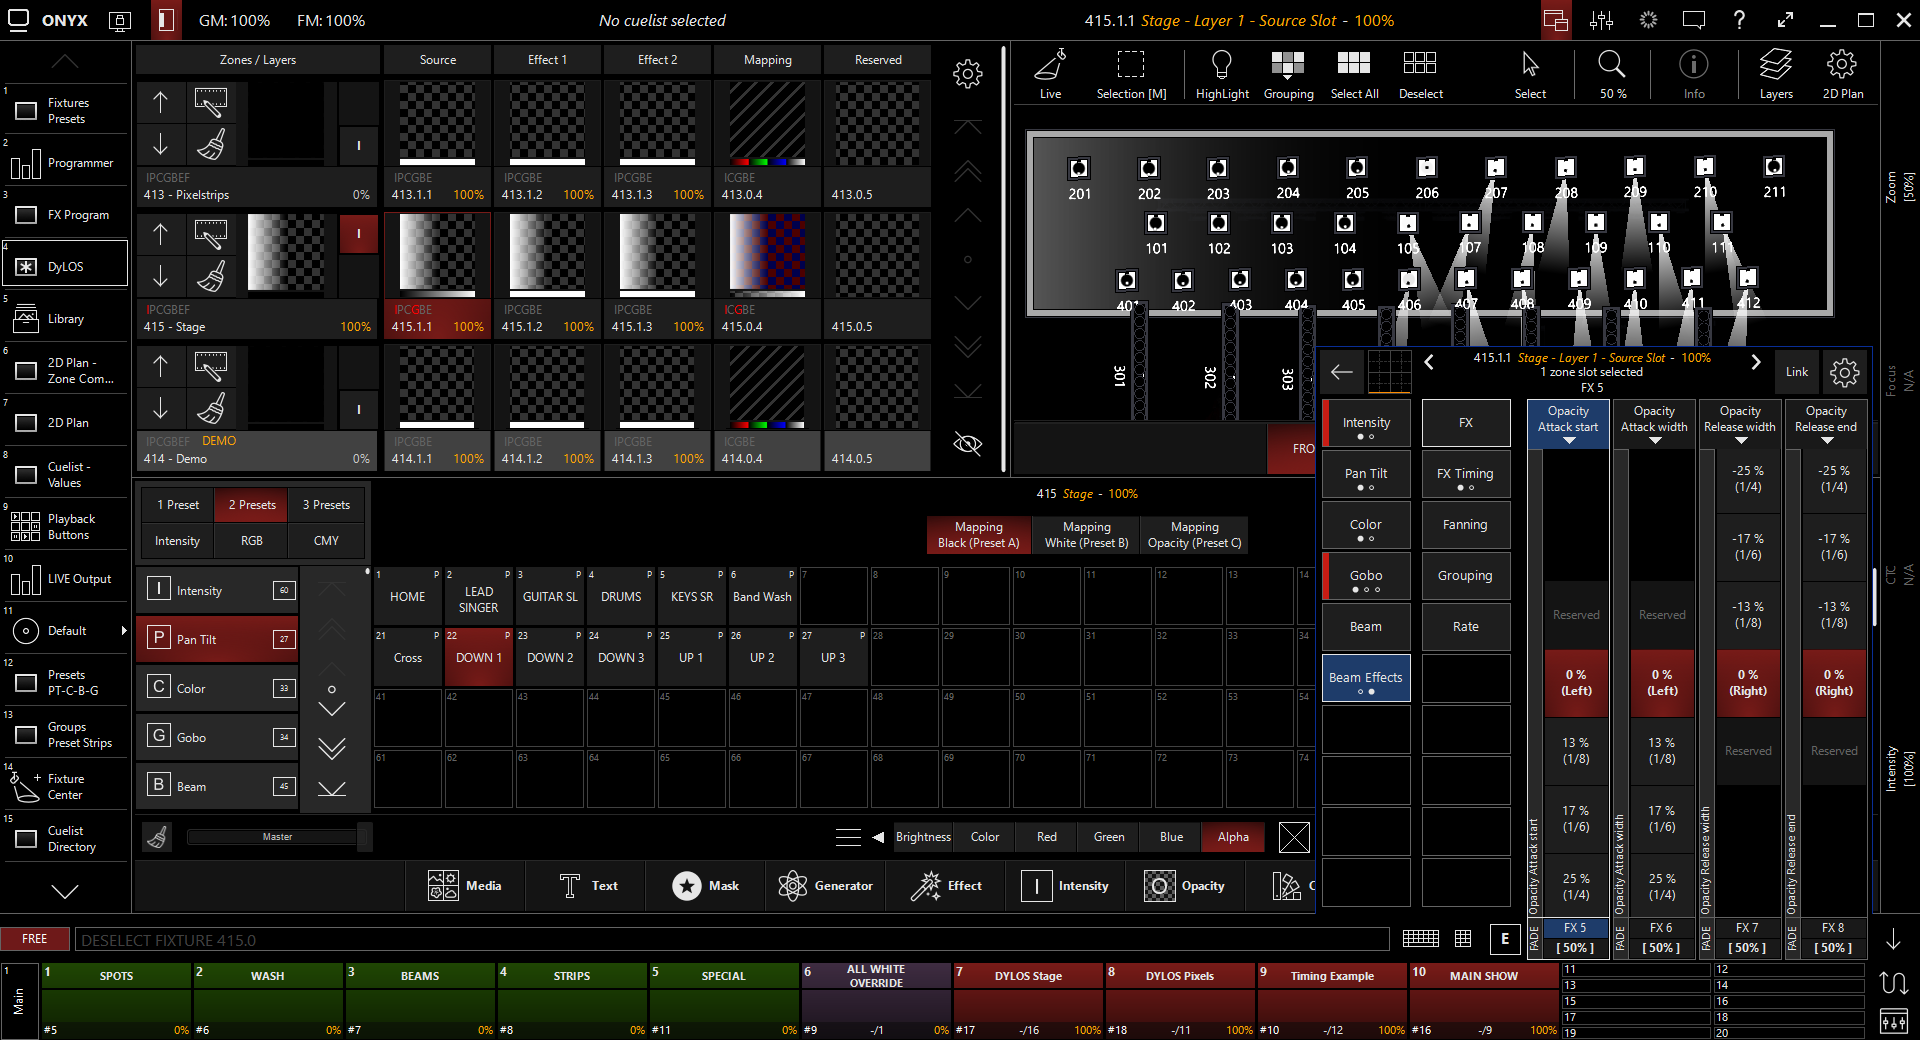
Task: Click Select All fixtures icon
Action: tap(1354, 73)
